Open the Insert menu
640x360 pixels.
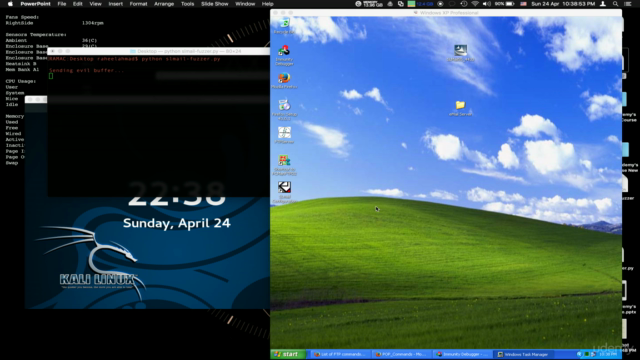(x=116, y=4)
